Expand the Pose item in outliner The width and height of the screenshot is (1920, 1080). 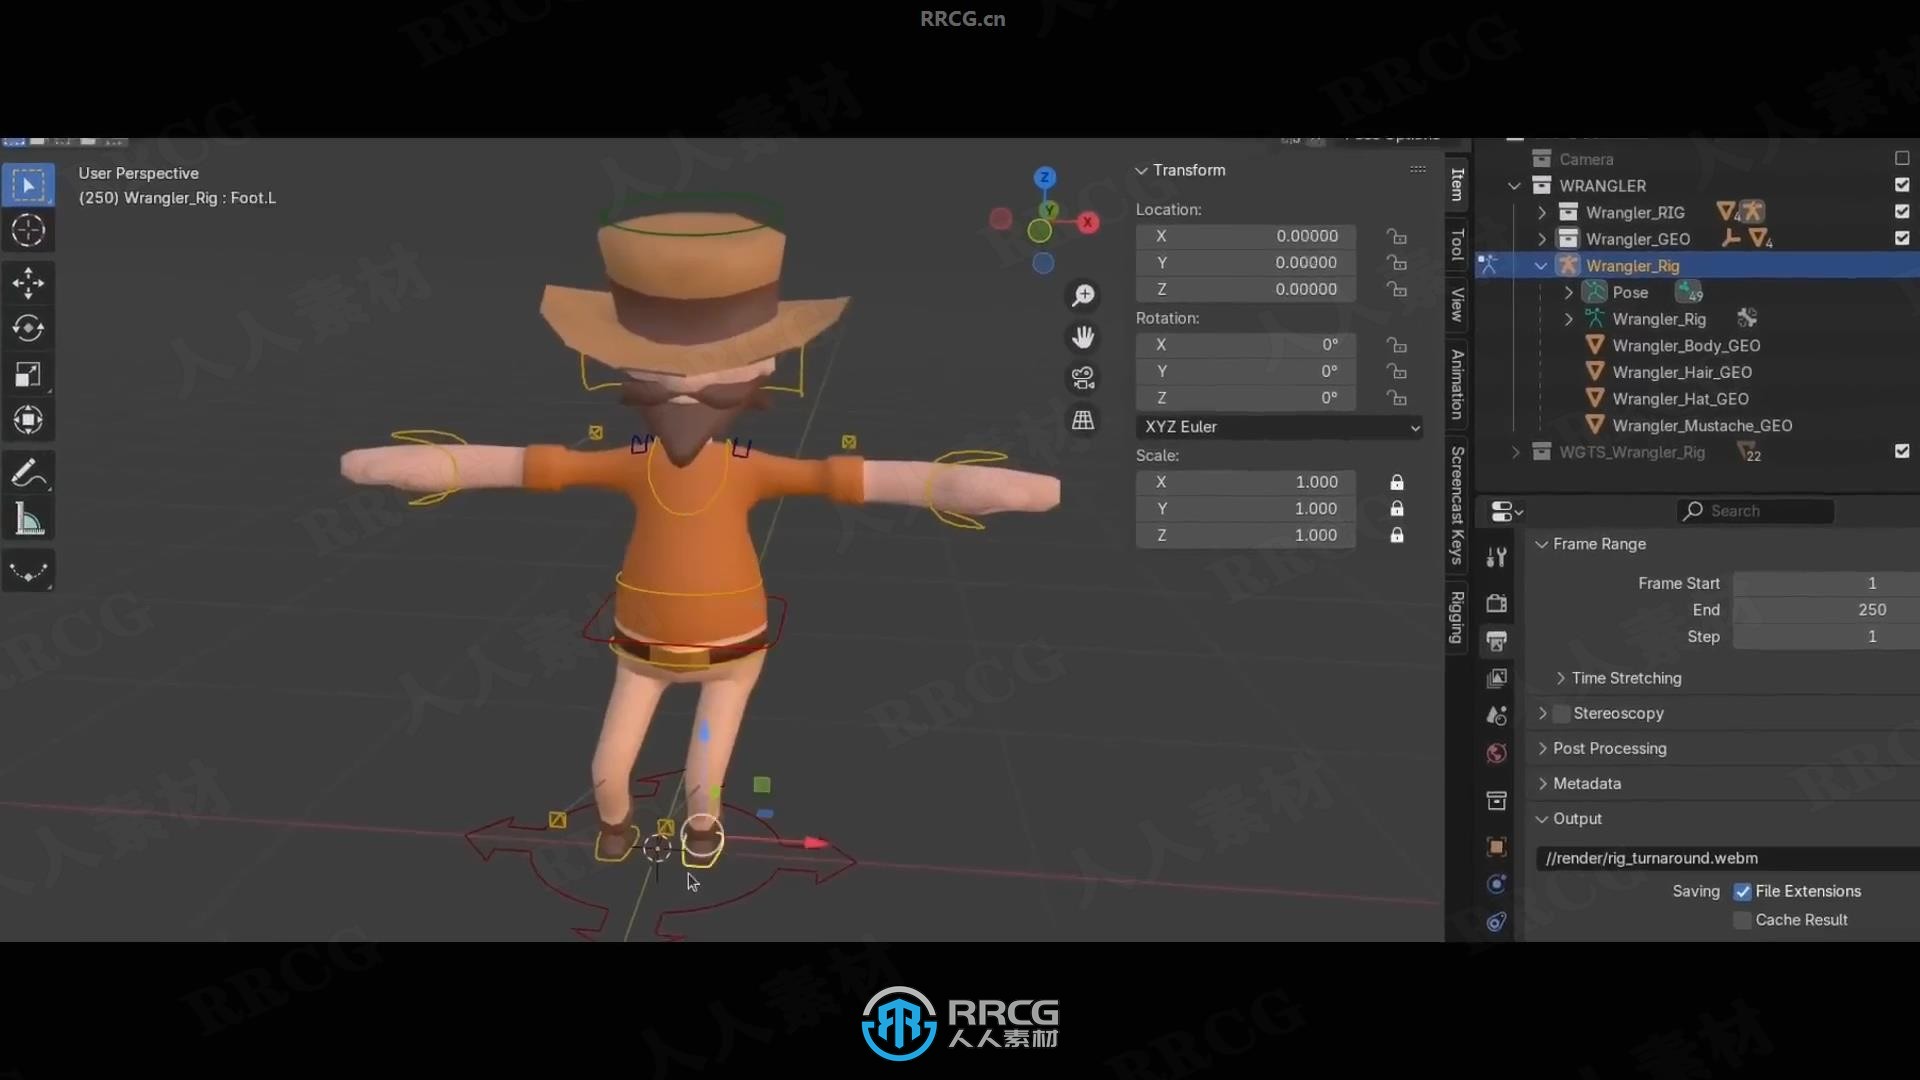click(x=1569, y=293)
